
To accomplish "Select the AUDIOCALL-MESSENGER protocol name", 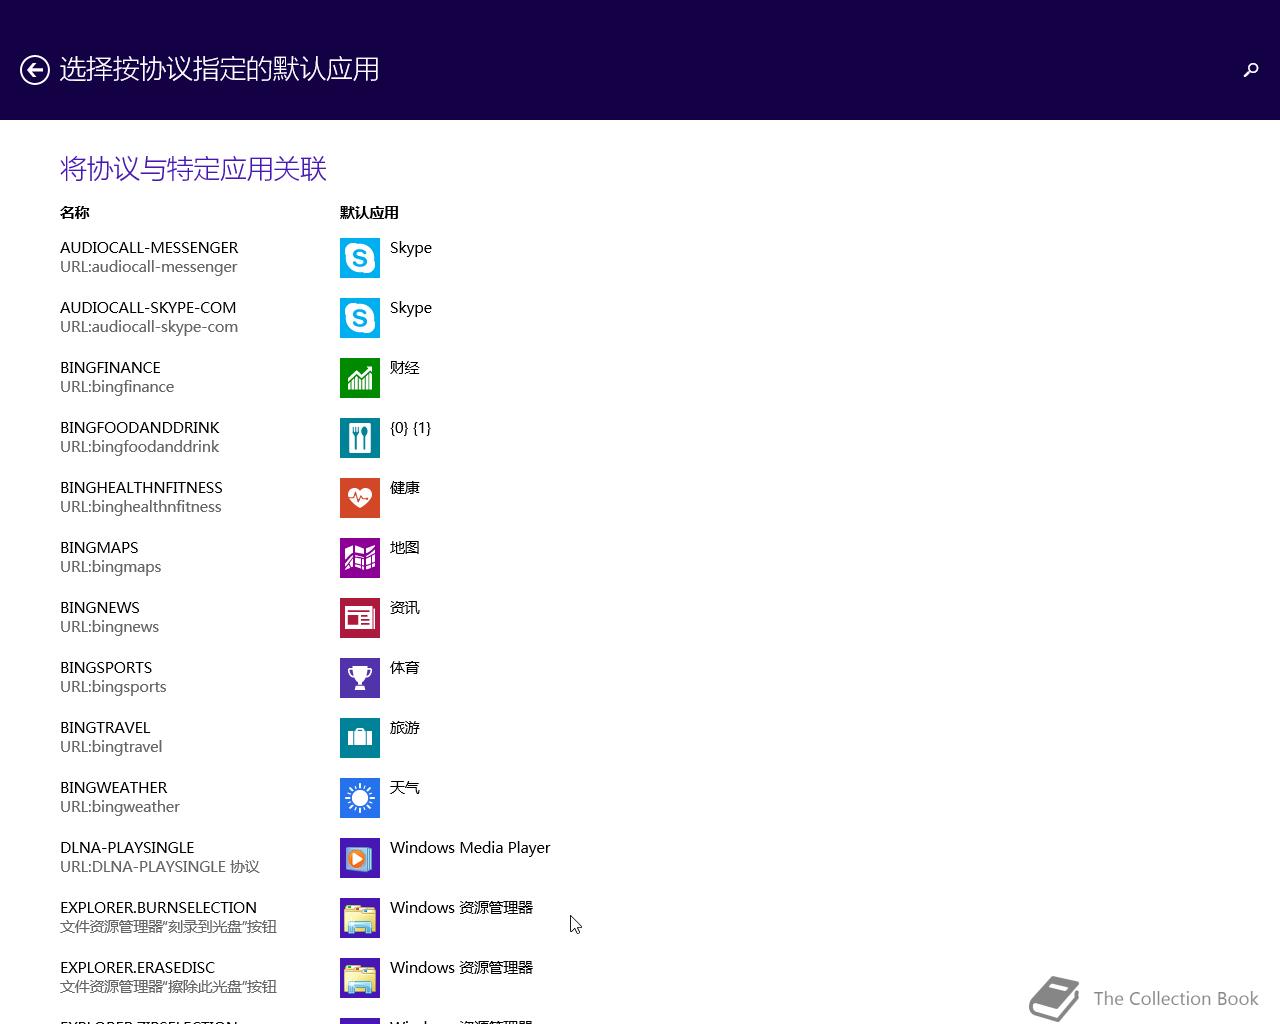I will (x=149, y=248).
